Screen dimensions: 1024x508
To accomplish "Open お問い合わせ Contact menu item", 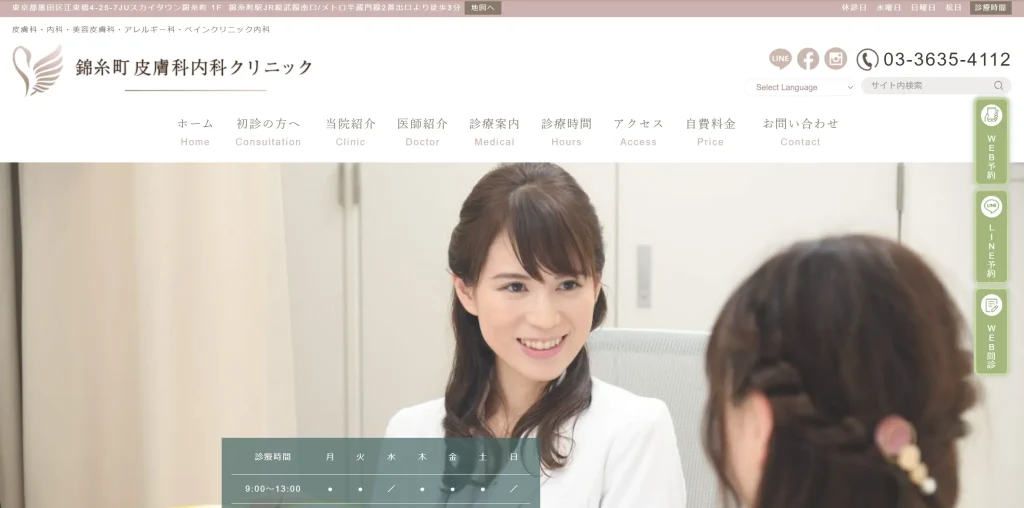I will pyautogui.click(x=800, y=131).
